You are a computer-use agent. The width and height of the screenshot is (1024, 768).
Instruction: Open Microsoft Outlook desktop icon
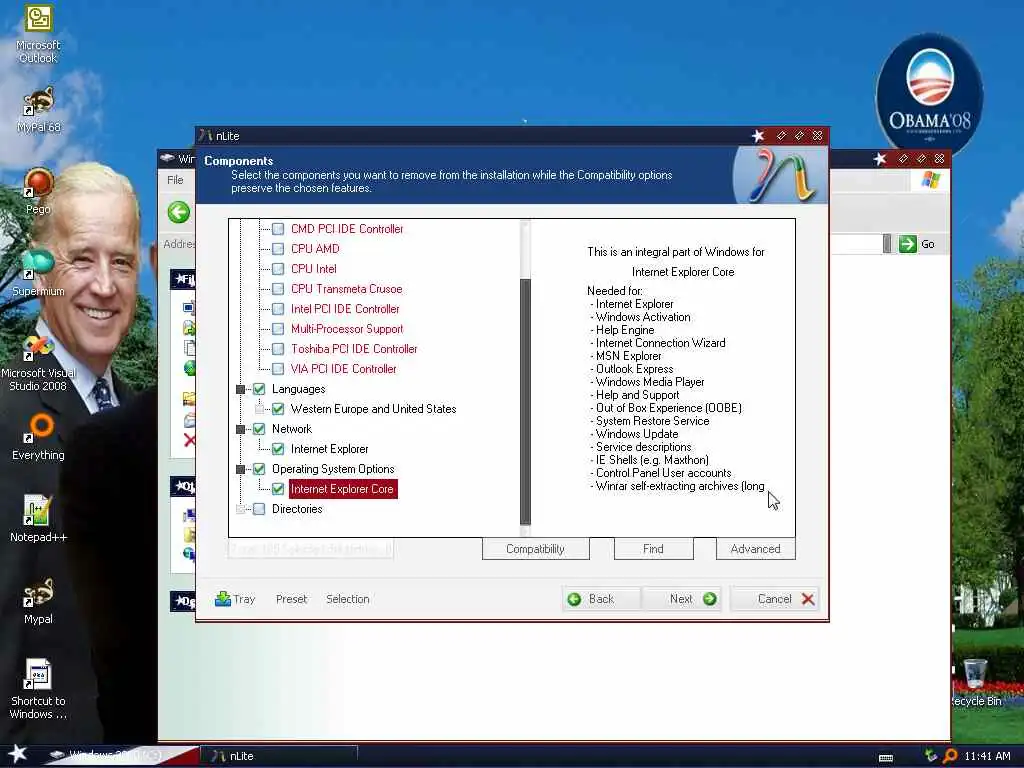pos(38,33)
